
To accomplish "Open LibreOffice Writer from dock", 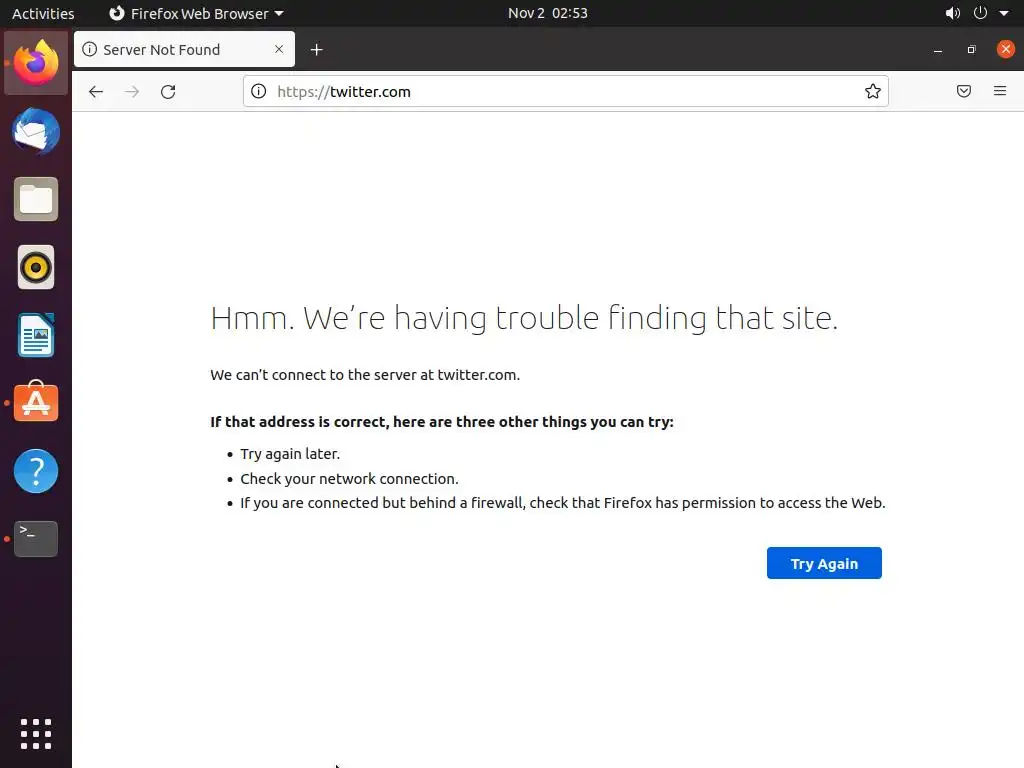I will (x=36, y=335).
